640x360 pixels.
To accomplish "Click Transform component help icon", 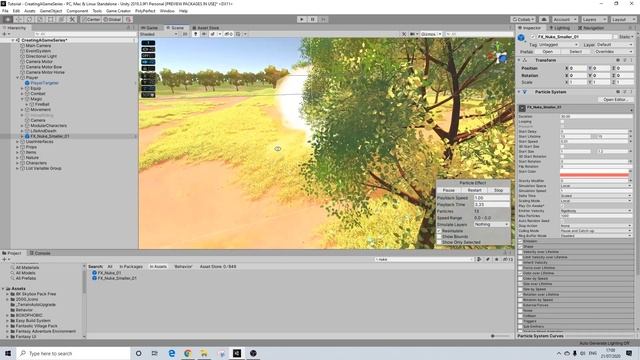I will click(x=618, y=60).
